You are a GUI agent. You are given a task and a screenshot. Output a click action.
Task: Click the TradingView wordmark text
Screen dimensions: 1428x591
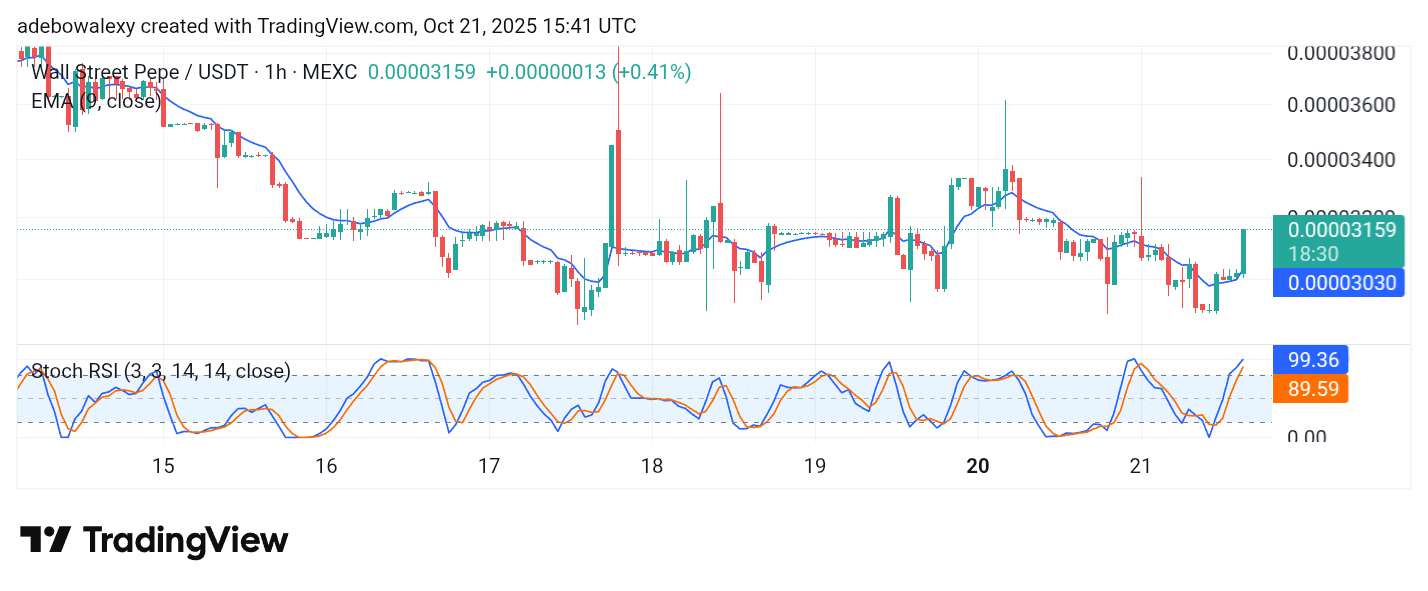(185, 541)
